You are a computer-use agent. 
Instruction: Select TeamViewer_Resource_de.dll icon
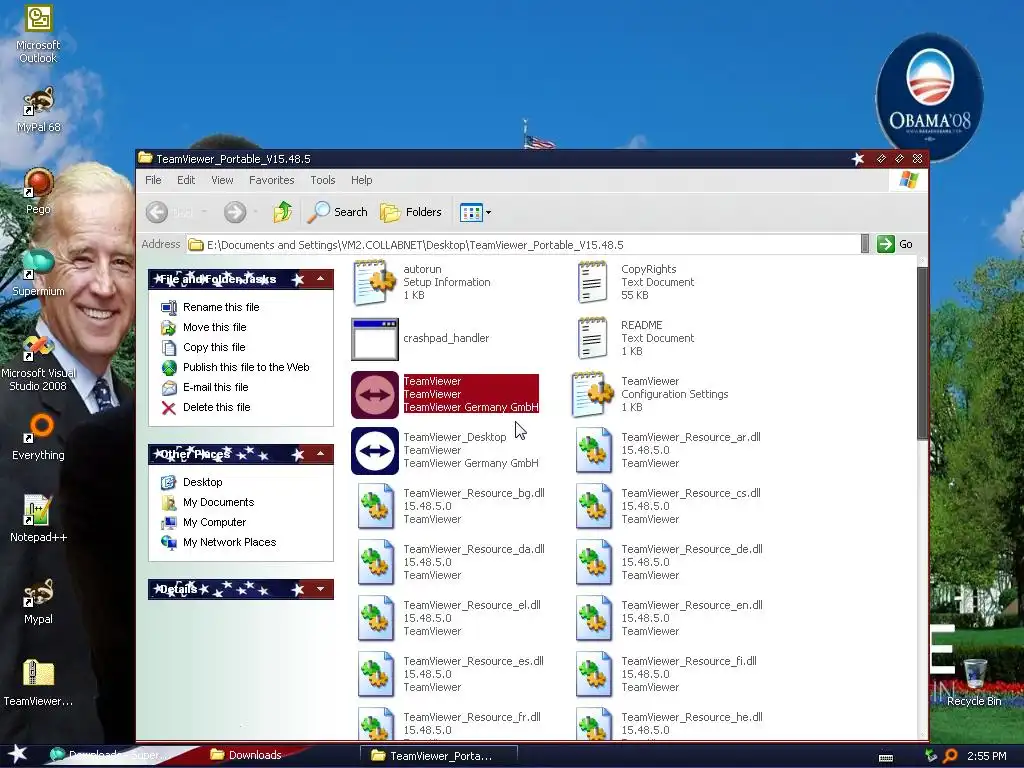point(593,562)
